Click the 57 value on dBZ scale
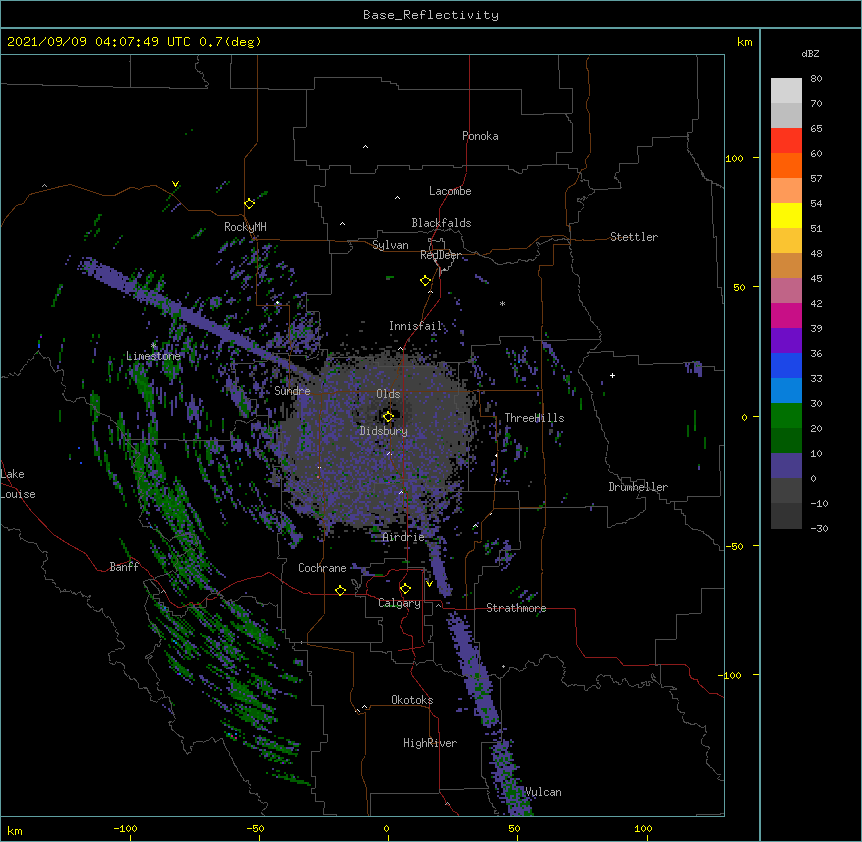862x842 pixels. tap(816, 179)
